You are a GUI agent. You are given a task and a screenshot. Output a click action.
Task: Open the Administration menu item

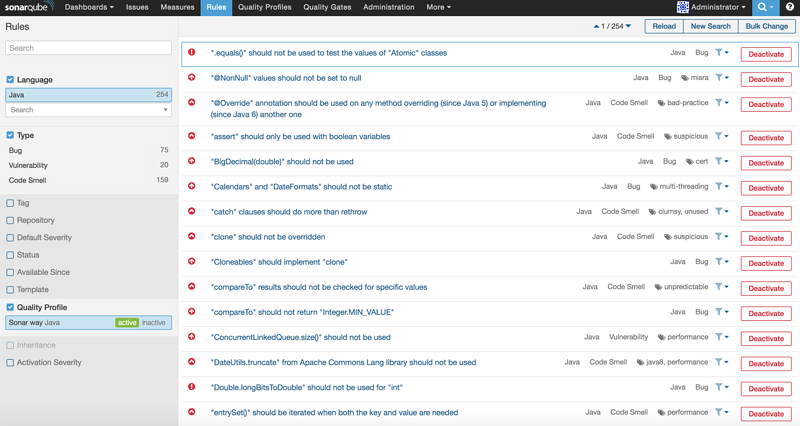coord(389,7)
